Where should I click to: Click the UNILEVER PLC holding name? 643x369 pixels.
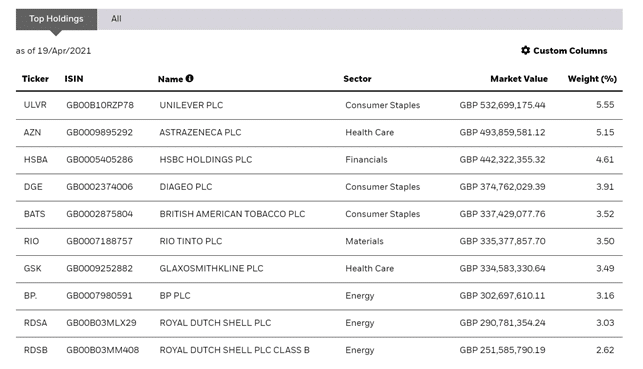click(191, 105)
